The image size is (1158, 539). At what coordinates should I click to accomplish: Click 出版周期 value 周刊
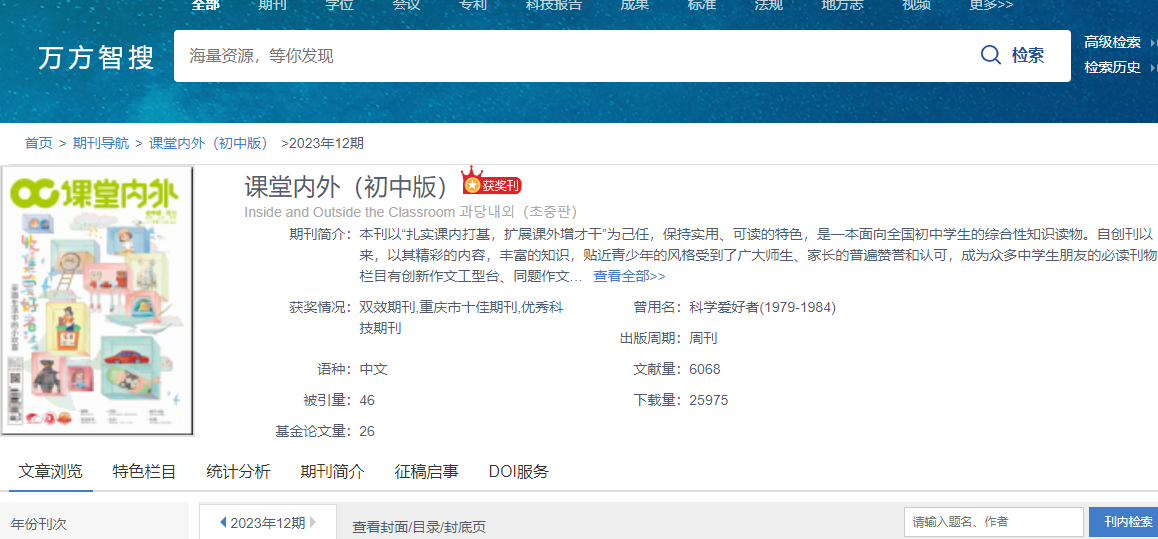[x=703, y=338]
